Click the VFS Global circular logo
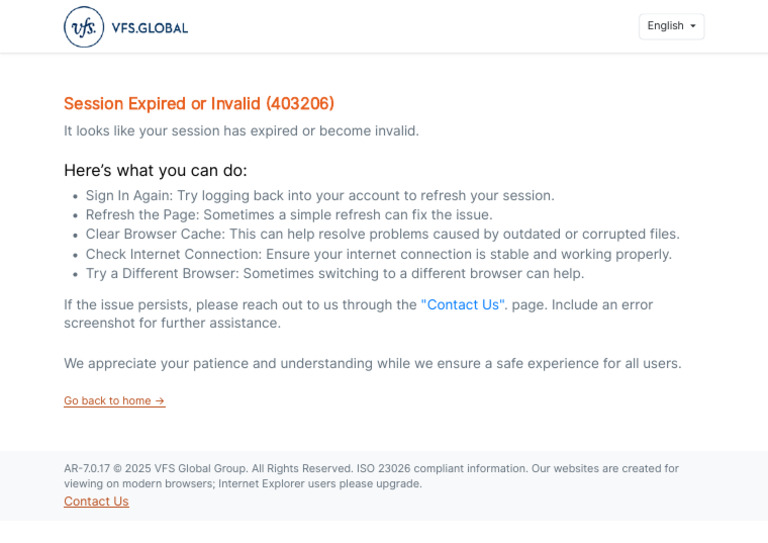 pyautogui.click(x=84, y=27)
